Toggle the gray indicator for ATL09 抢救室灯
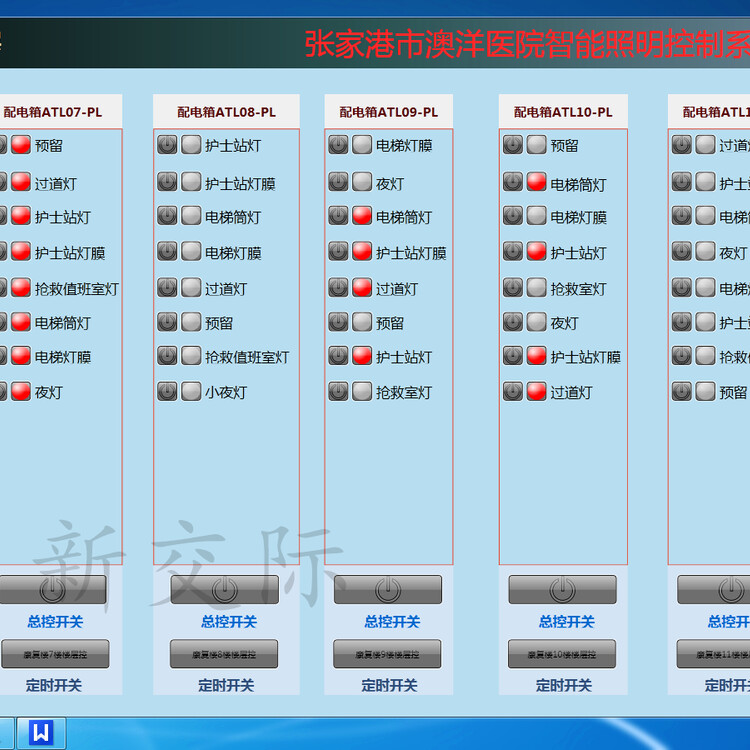 pyautogui.click(x=362, y=391)
